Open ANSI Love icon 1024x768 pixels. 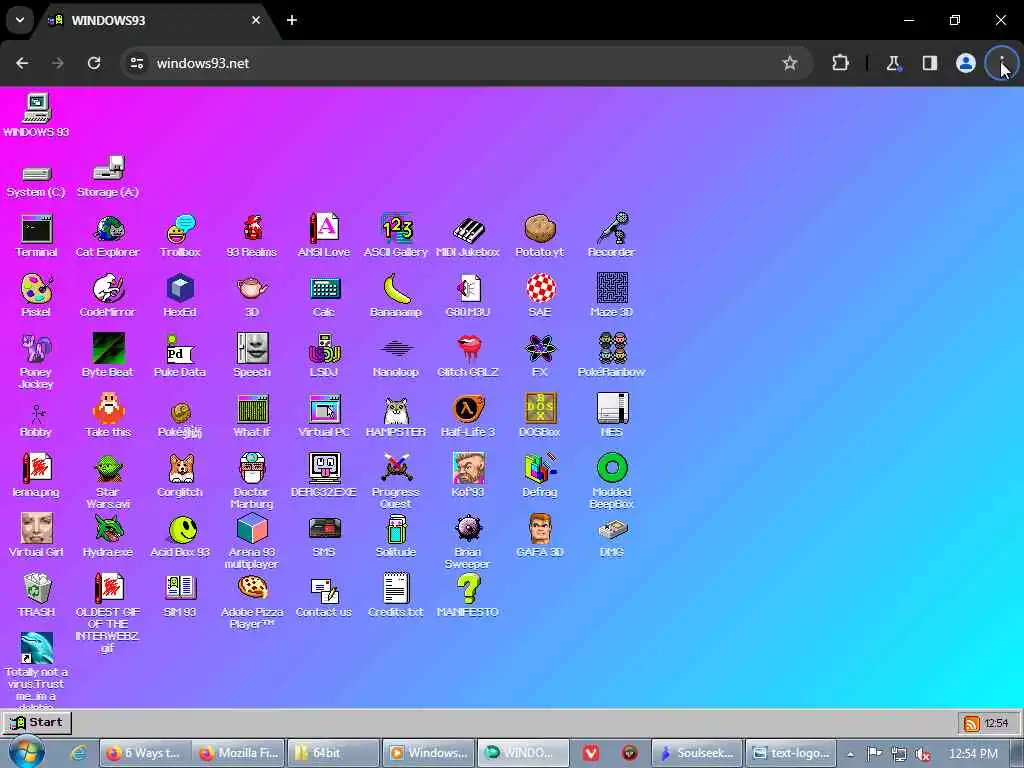[x=324, y=229]
